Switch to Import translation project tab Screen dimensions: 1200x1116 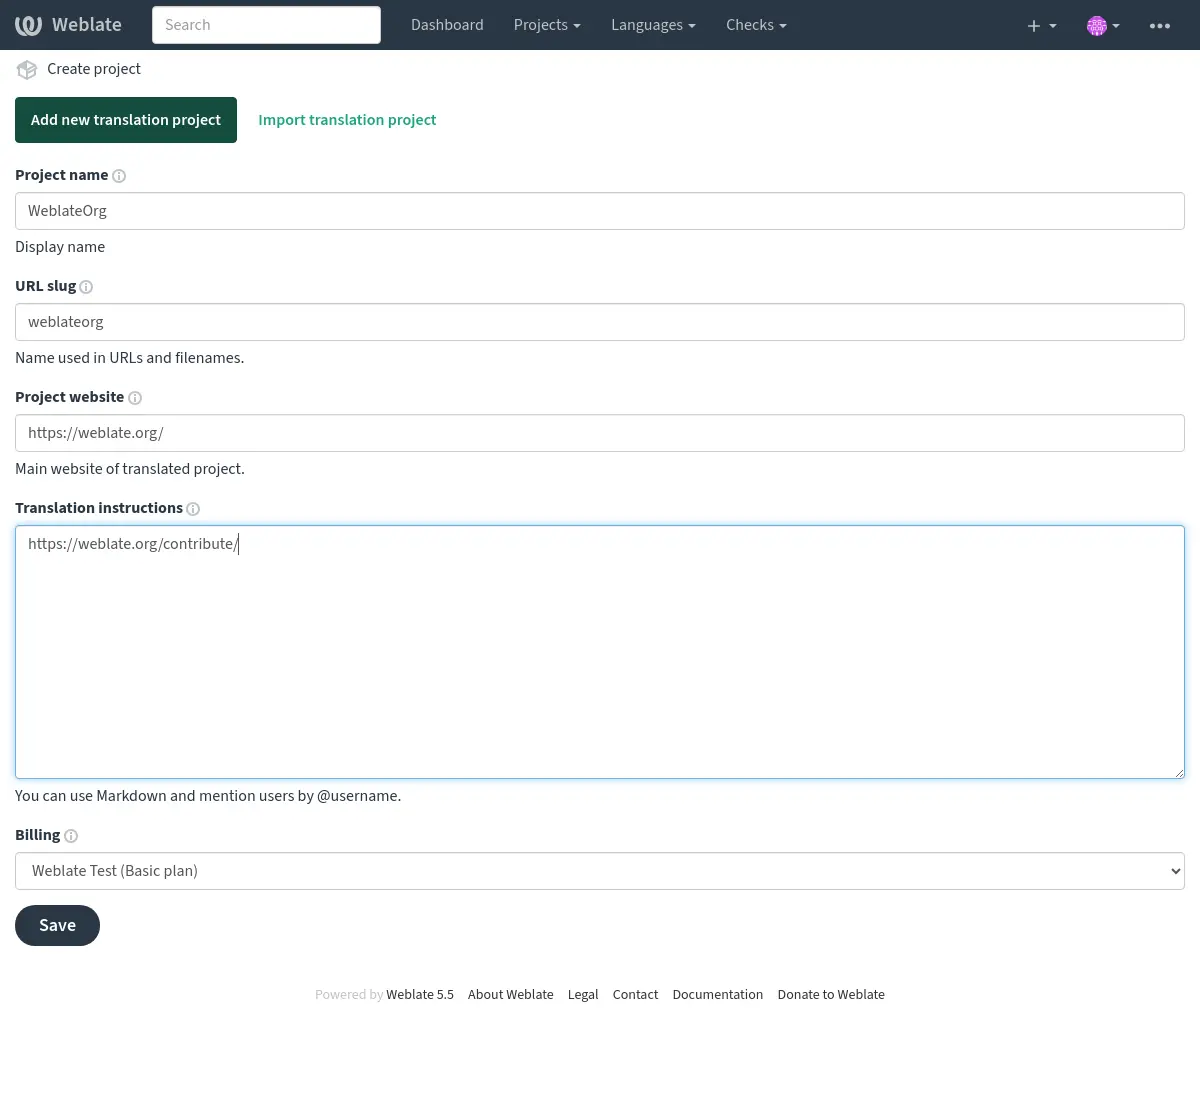pos(347,120)
